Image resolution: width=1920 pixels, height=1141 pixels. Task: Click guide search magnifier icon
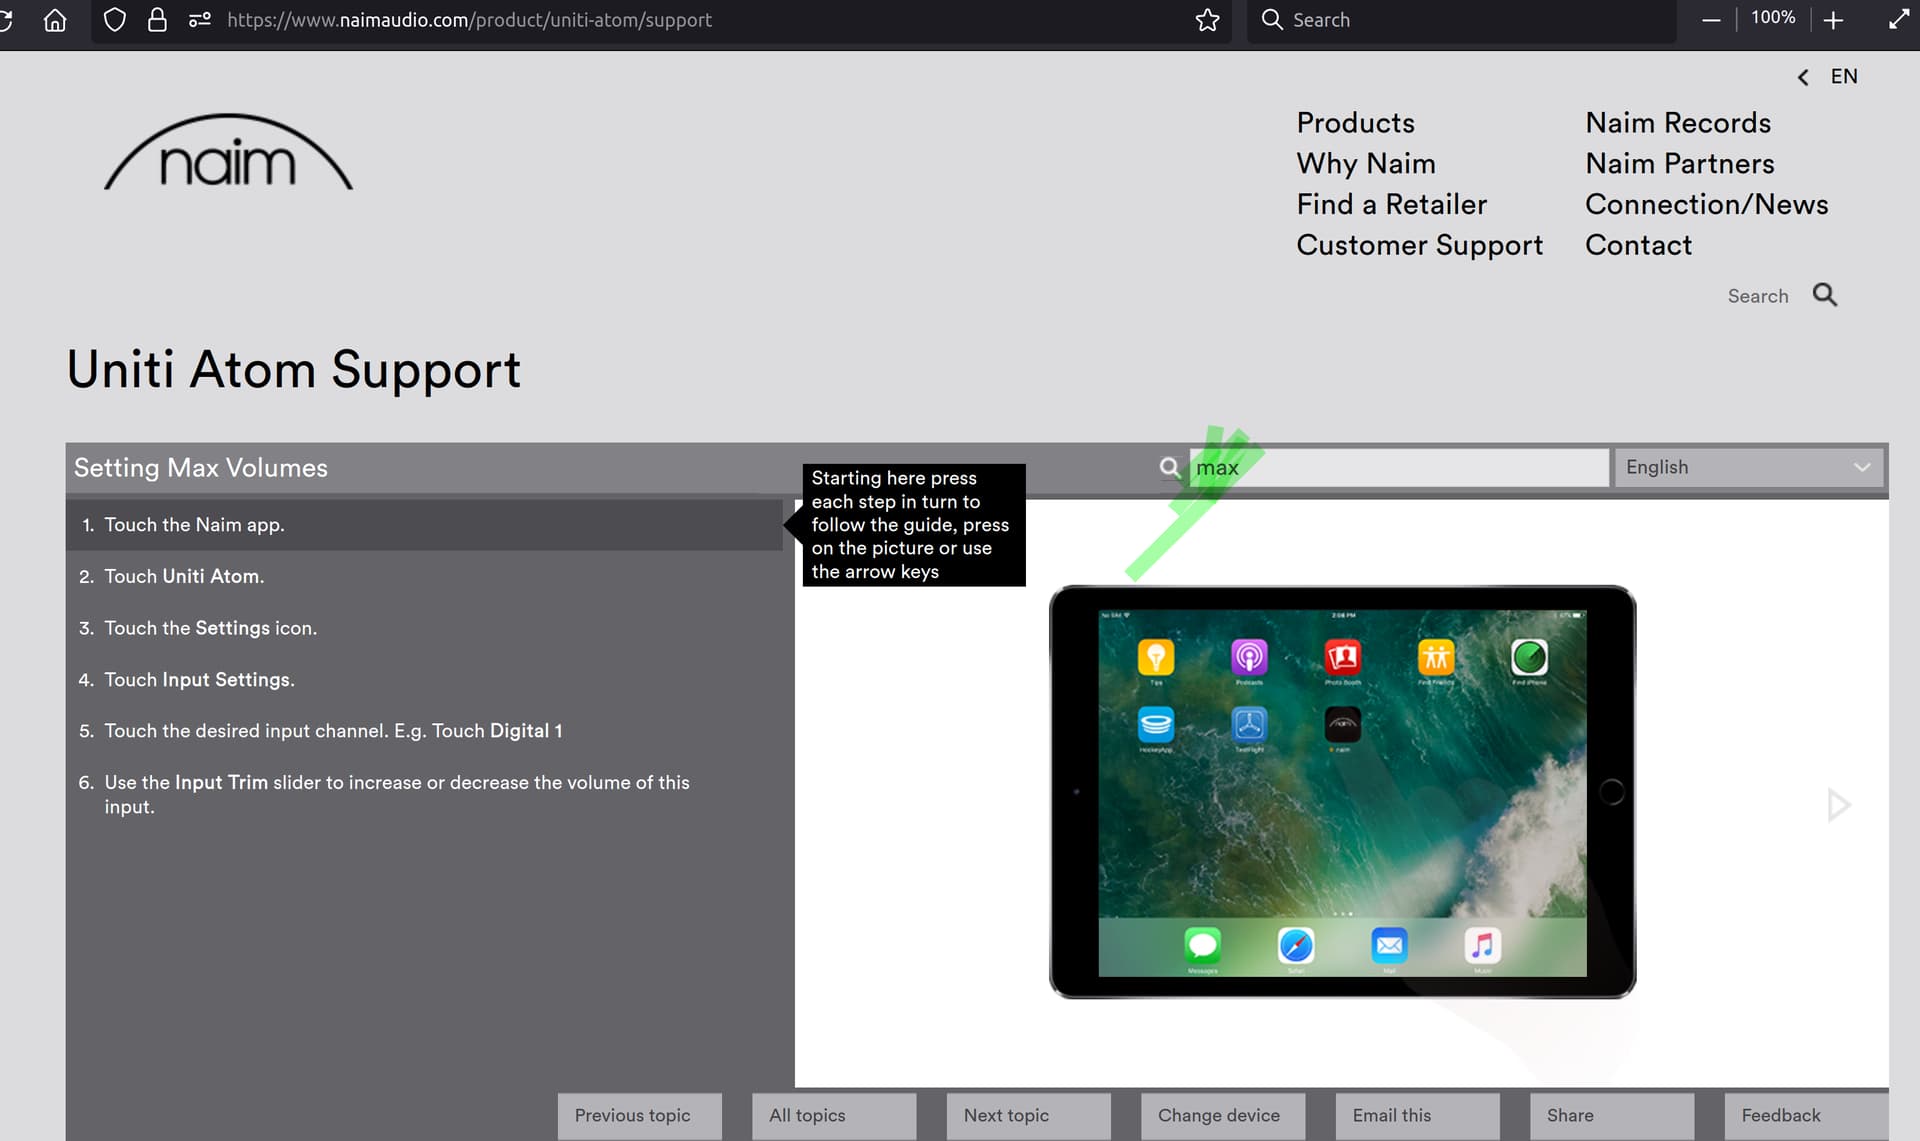[x=1169, y=467]
